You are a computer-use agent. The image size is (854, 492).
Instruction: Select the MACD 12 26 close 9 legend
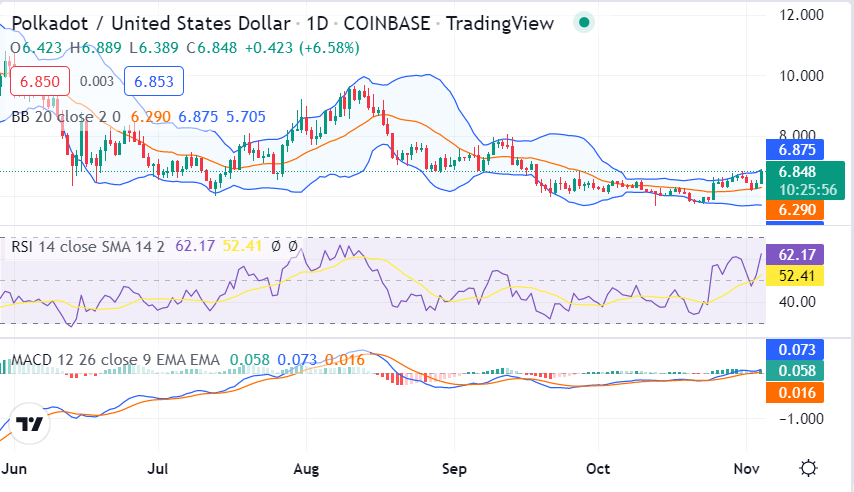[115, 360]
